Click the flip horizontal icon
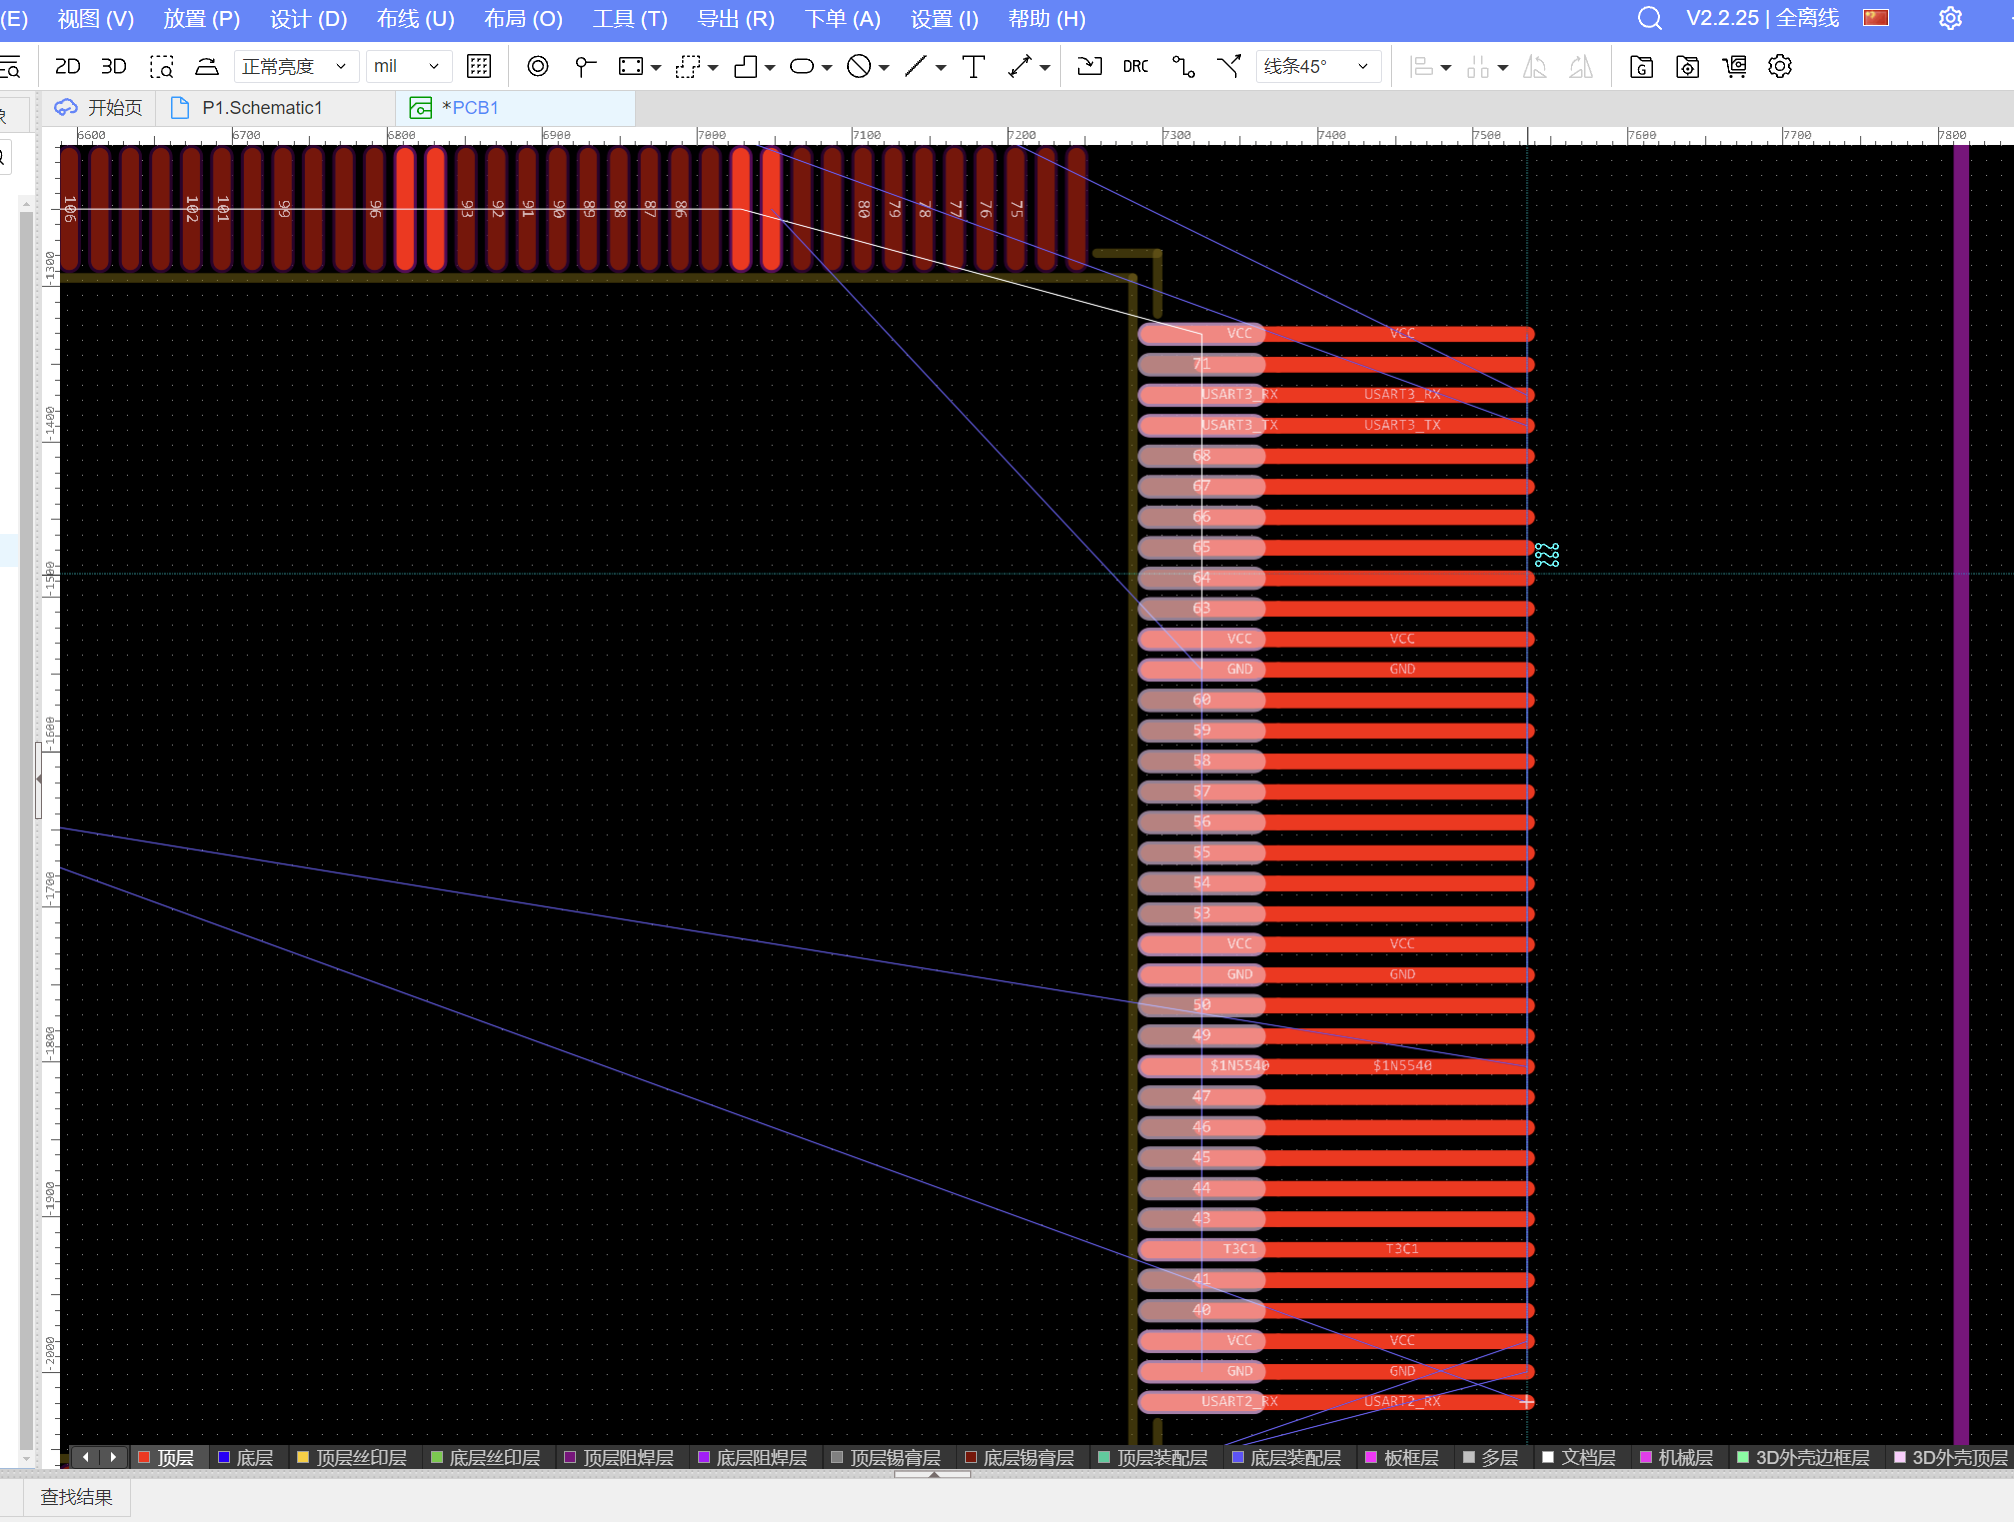This screenshot has height=1522, width=2014. 1534,66
